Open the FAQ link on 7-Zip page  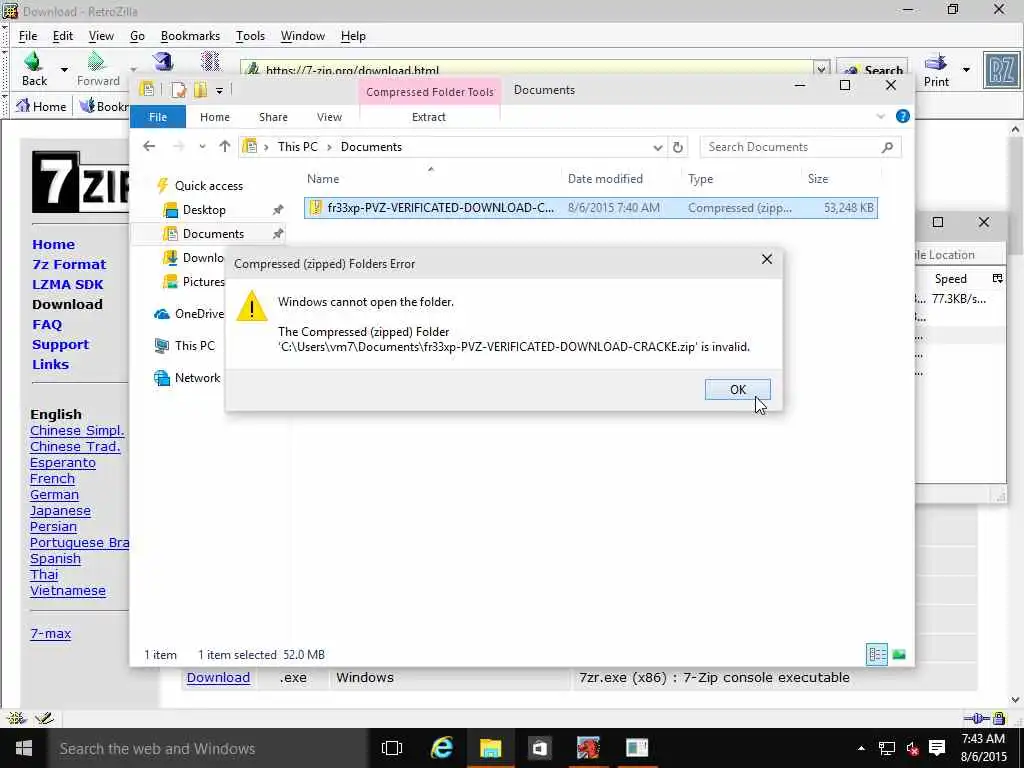[x=47, y=325]
